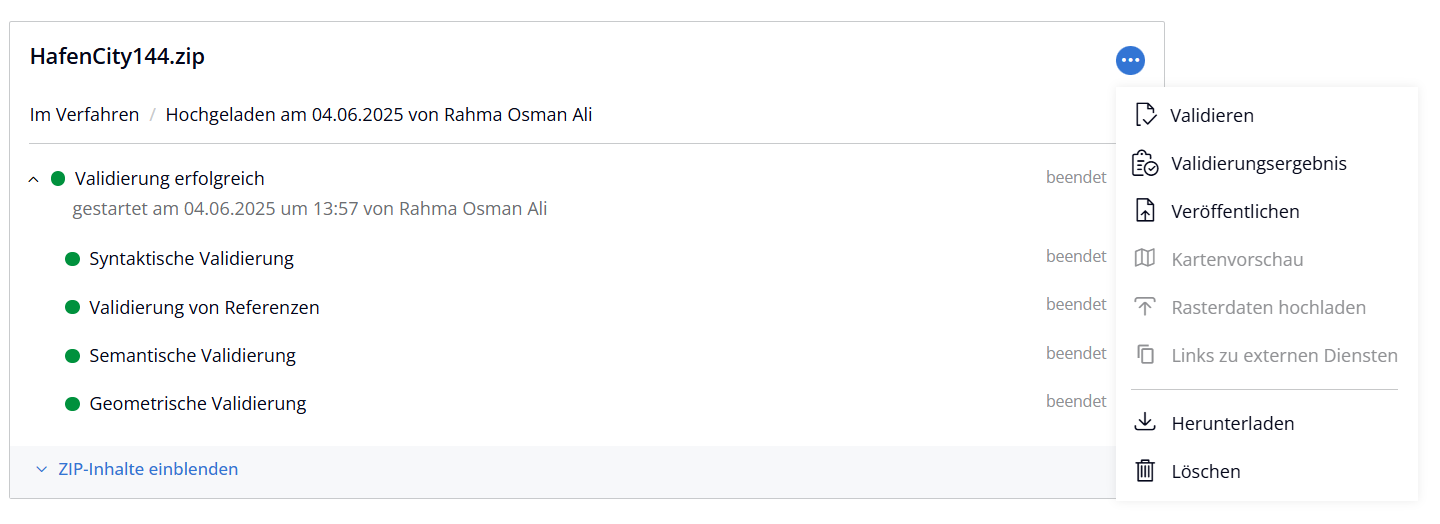Select Validierungsergebnis from the menu

point(1258,163)
